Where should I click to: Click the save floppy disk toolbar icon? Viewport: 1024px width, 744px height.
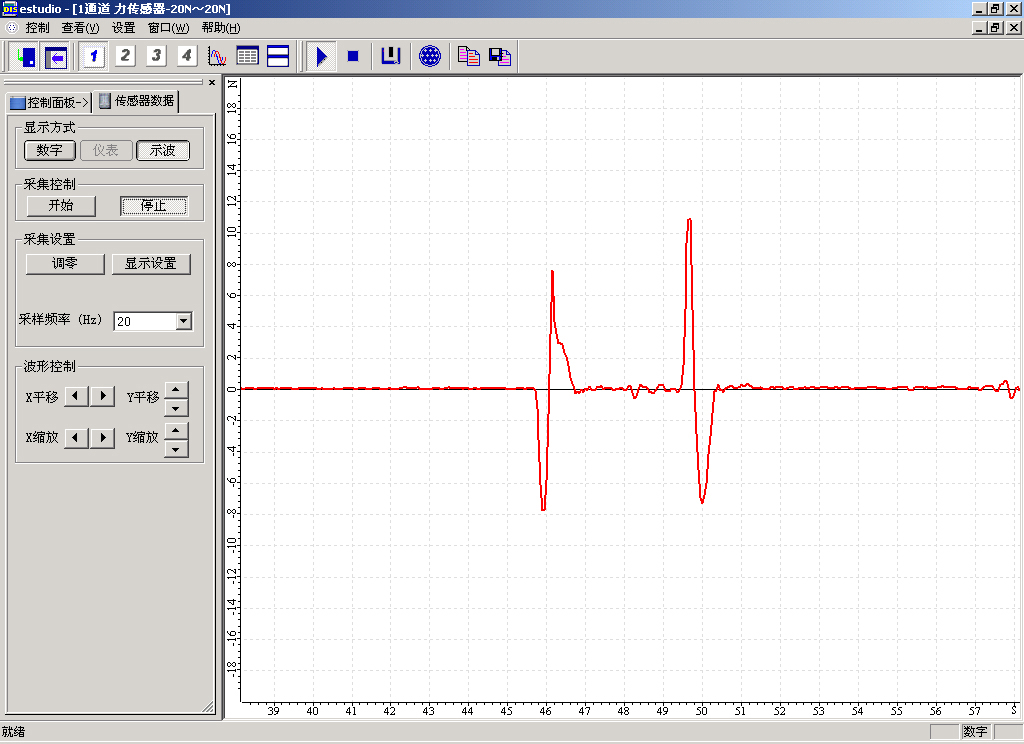click(x=500, y=56)
